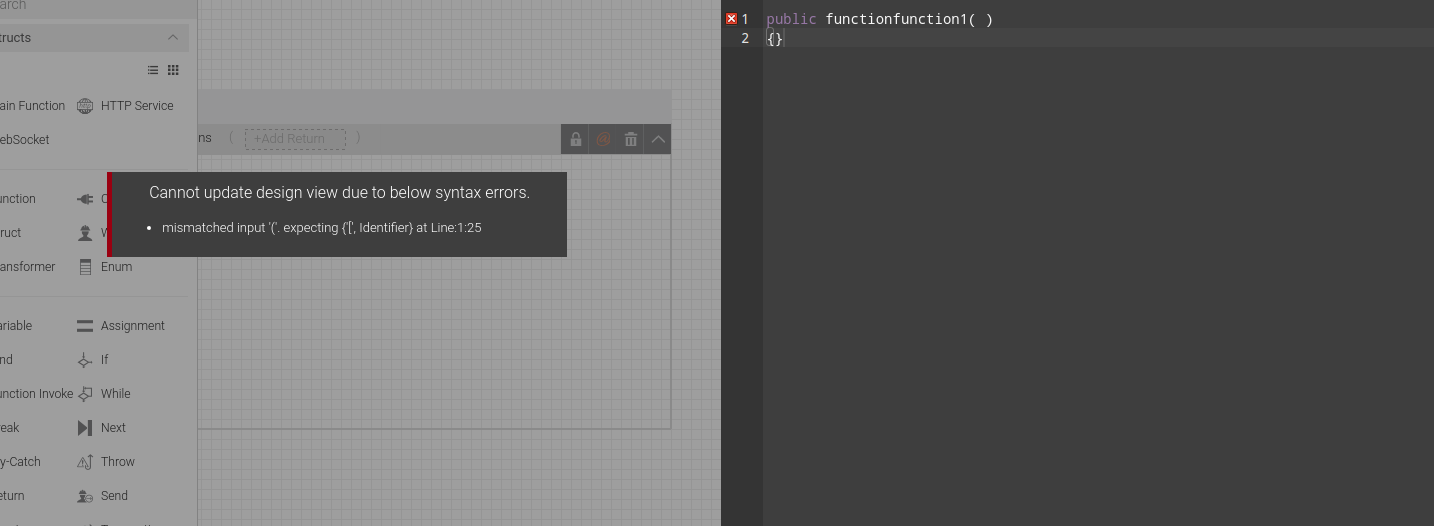Switch the palette to list view
Viewport: 1434px width, 526px height.
(x=153, y=70)
